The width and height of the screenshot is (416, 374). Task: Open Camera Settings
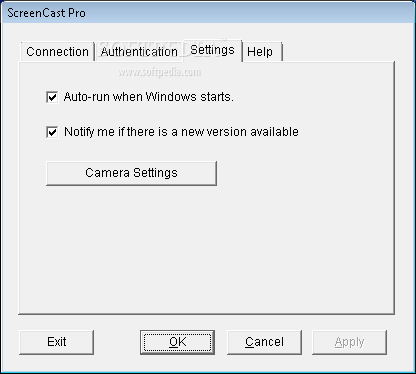point(131,173)
